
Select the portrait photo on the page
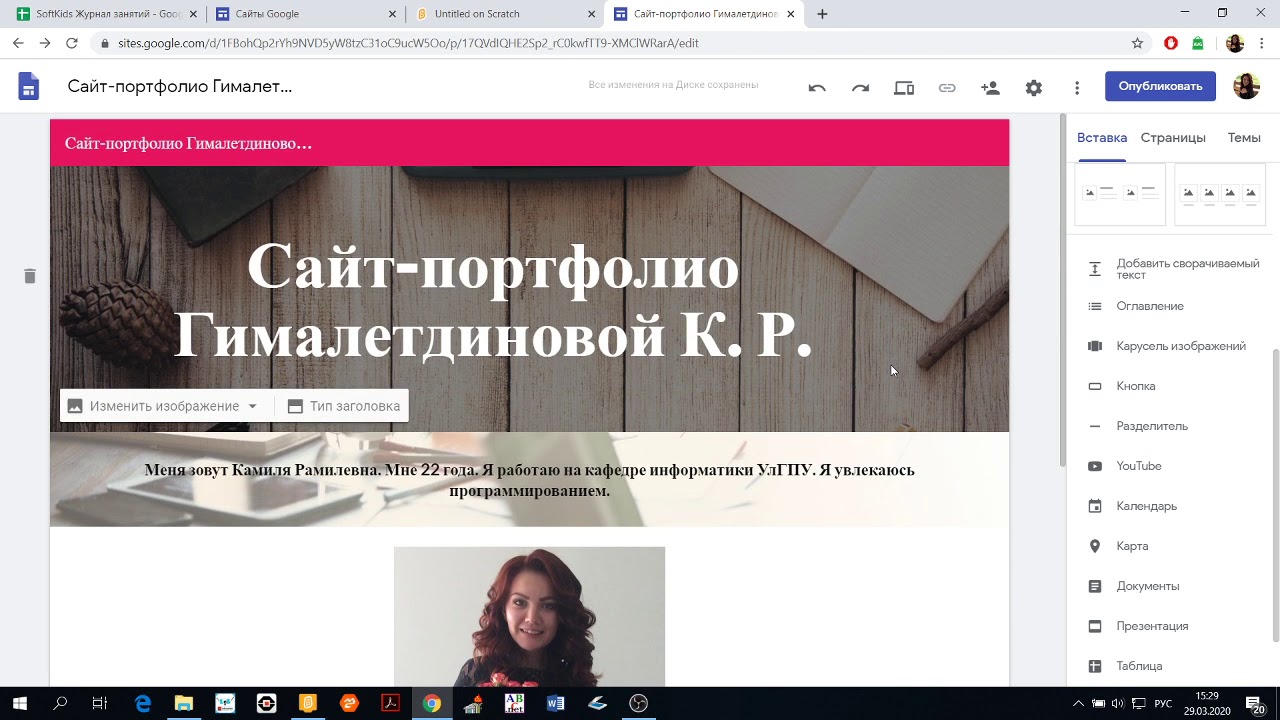point(529,616)
